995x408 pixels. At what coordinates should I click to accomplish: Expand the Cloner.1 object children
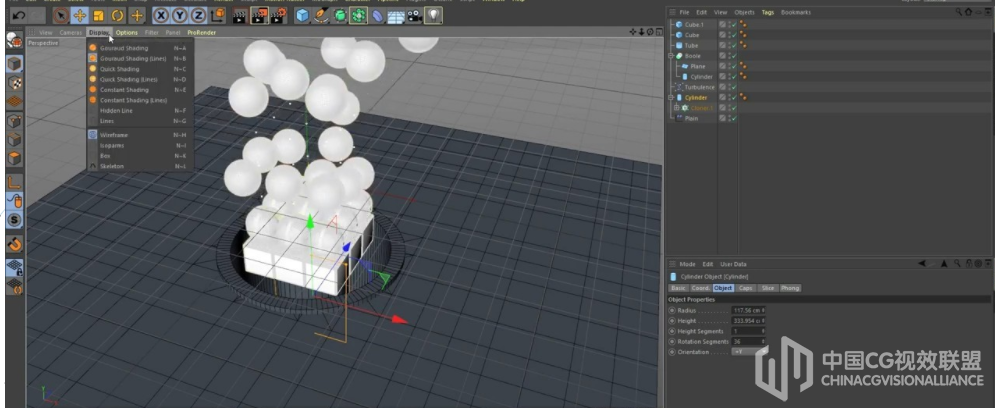(x=676, y=108)
